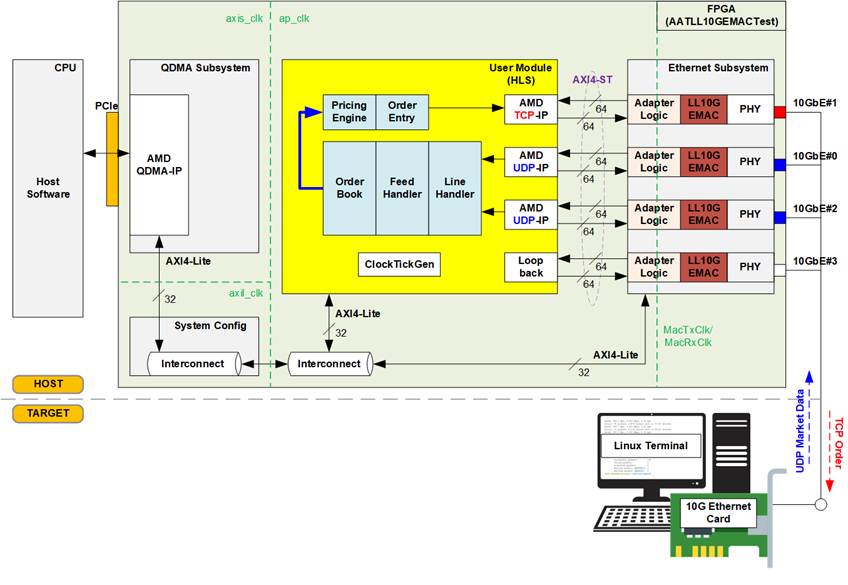
Task: Click the black PC tower icon
Action: pyautogui.click(x=731, y=454)
